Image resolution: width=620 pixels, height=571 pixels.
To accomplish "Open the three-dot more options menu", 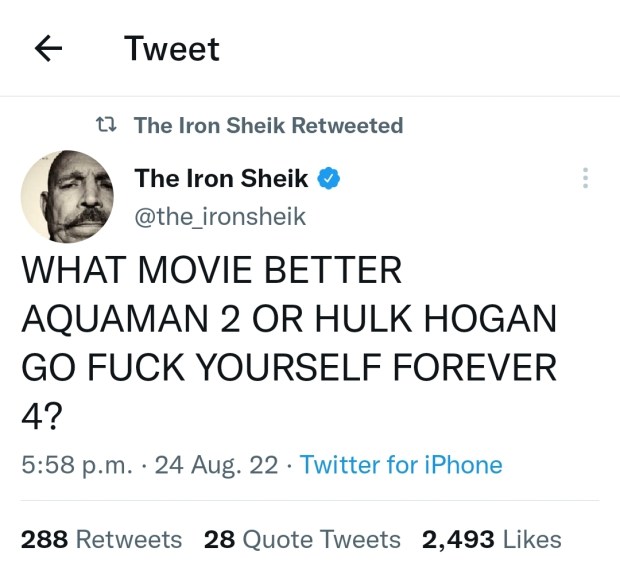I will (x=585, y=179).
